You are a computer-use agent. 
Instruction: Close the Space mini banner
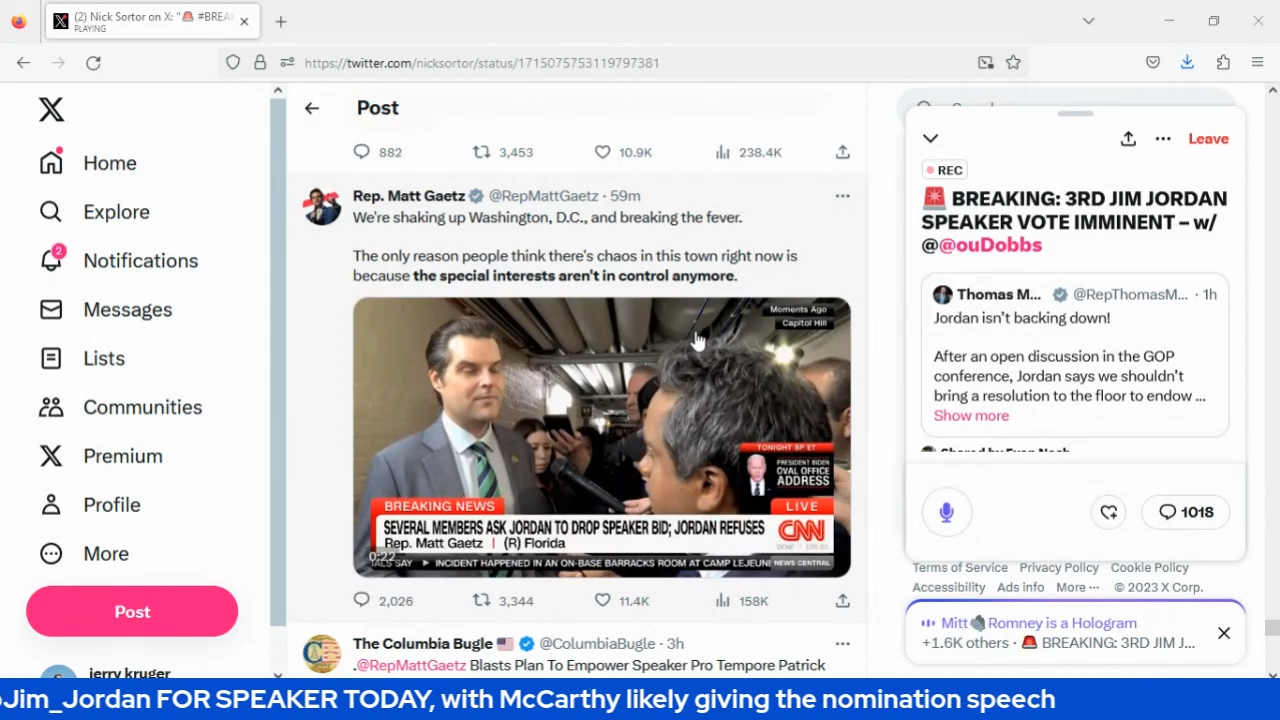tap(1224, 633)
